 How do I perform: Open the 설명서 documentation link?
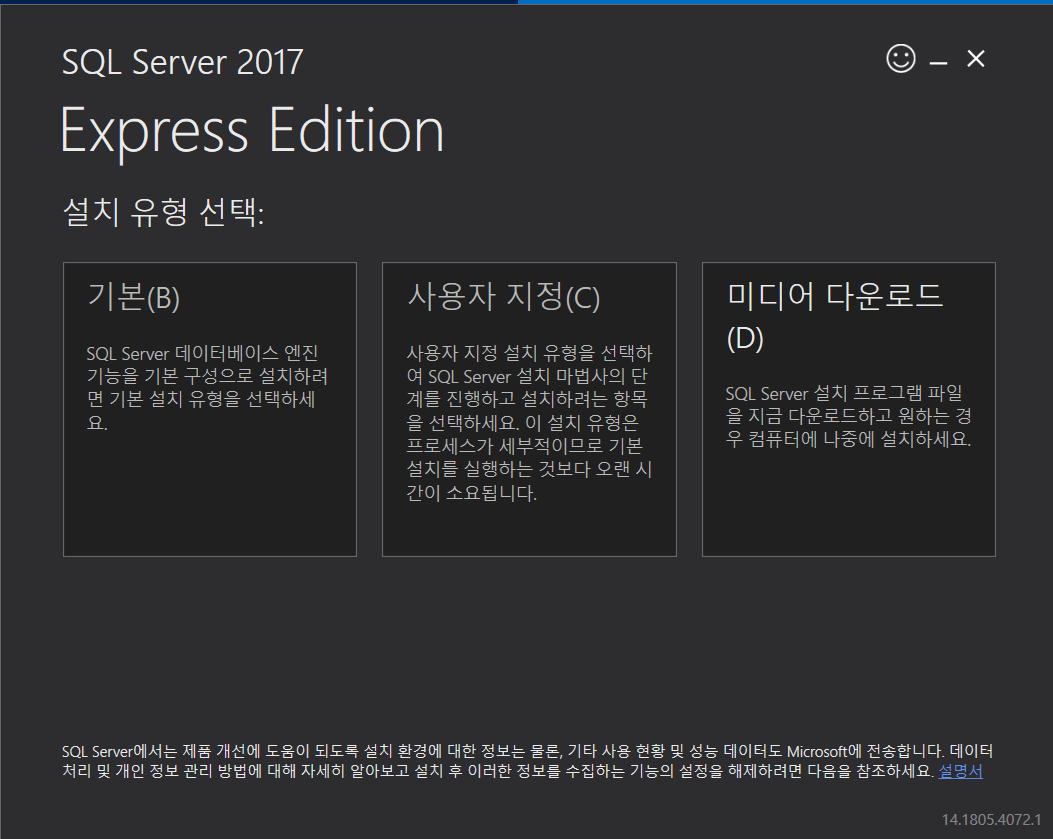[960, 771]
